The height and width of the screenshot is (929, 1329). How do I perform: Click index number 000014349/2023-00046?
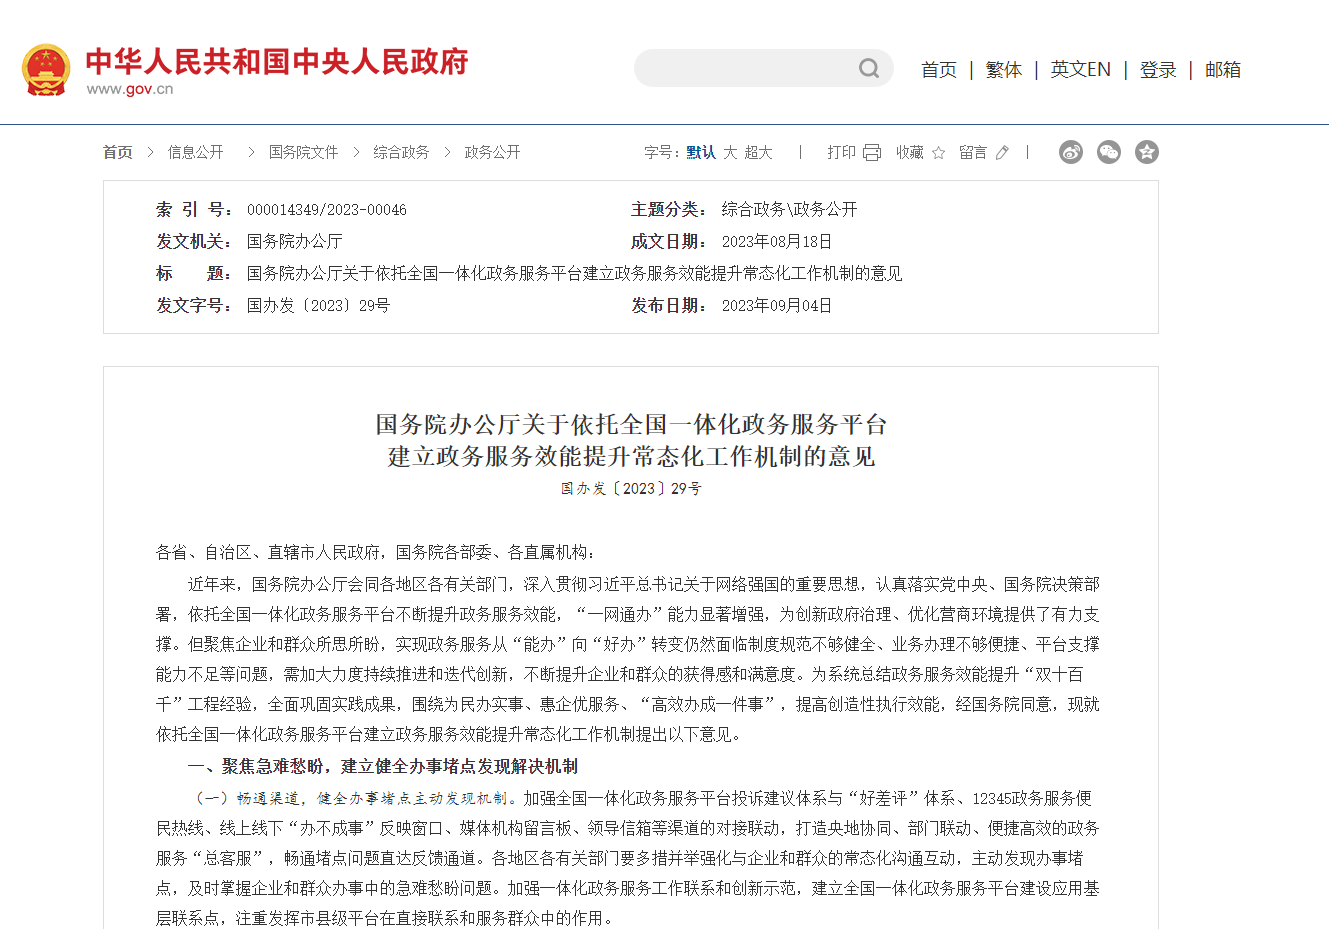coord(327,210)
